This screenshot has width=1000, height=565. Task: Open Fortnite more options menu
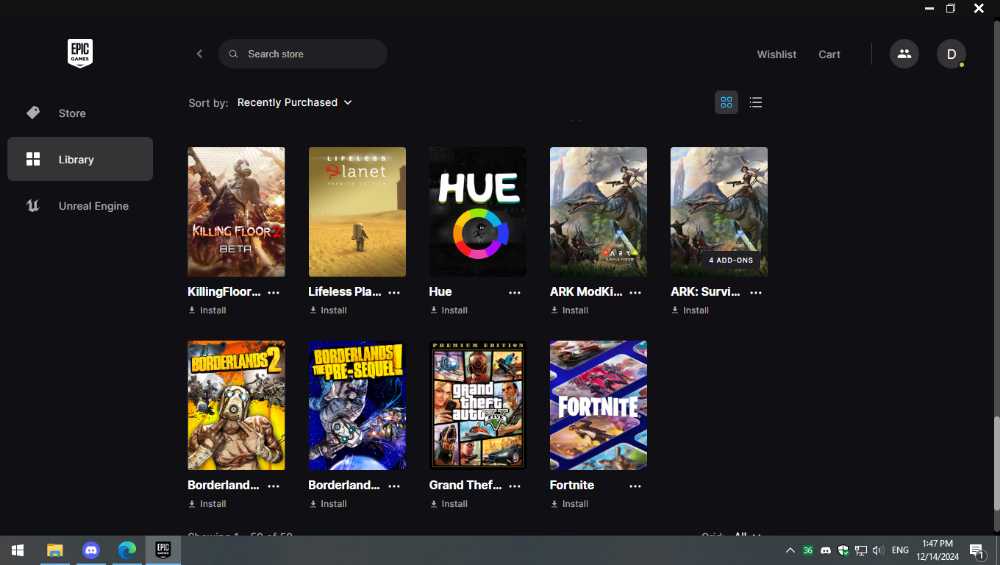635,485
